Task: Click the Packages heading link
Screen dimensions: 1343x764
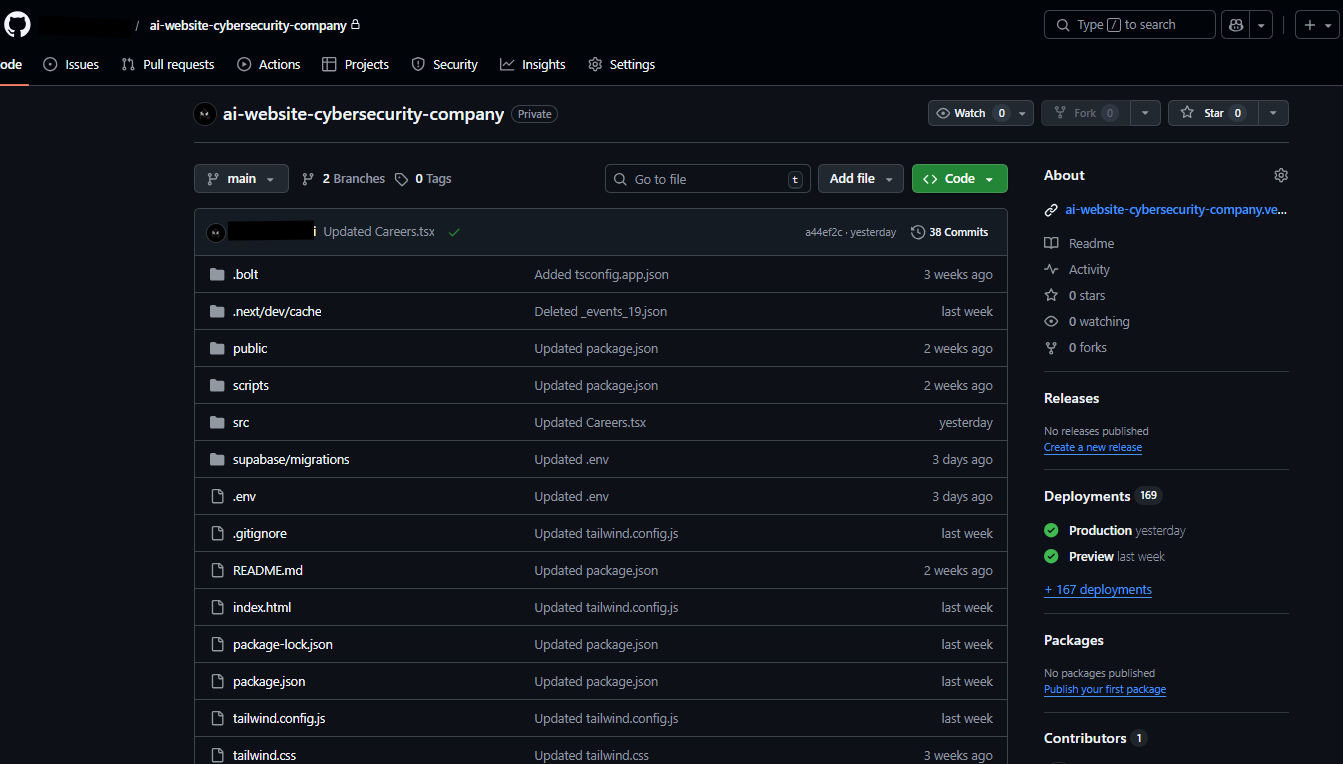Action: click(1073, 640)
